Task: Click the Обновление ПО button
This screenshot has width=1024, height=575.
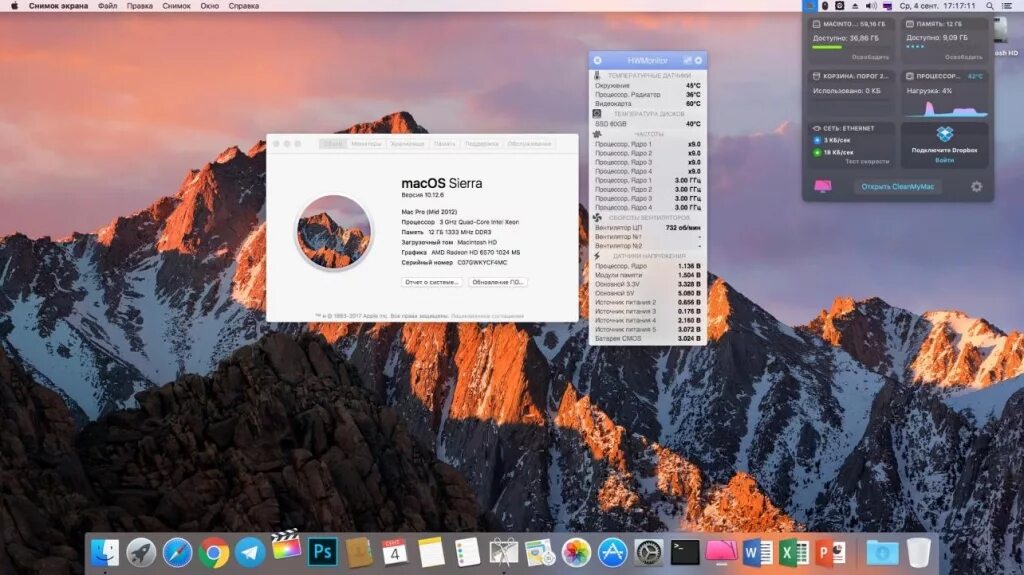Action: (x=498, y=282)
